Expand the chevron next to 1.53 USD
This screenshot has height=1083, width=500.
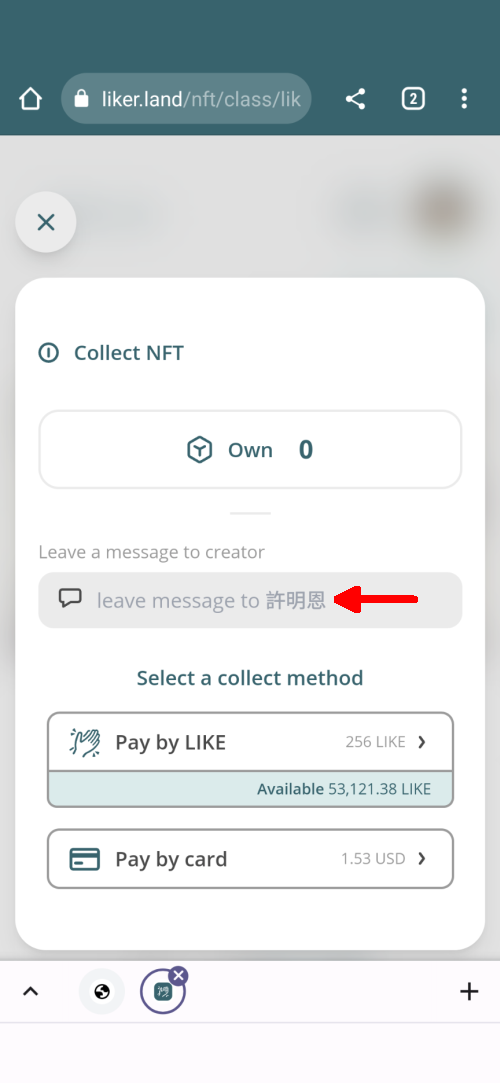point(422,859)
